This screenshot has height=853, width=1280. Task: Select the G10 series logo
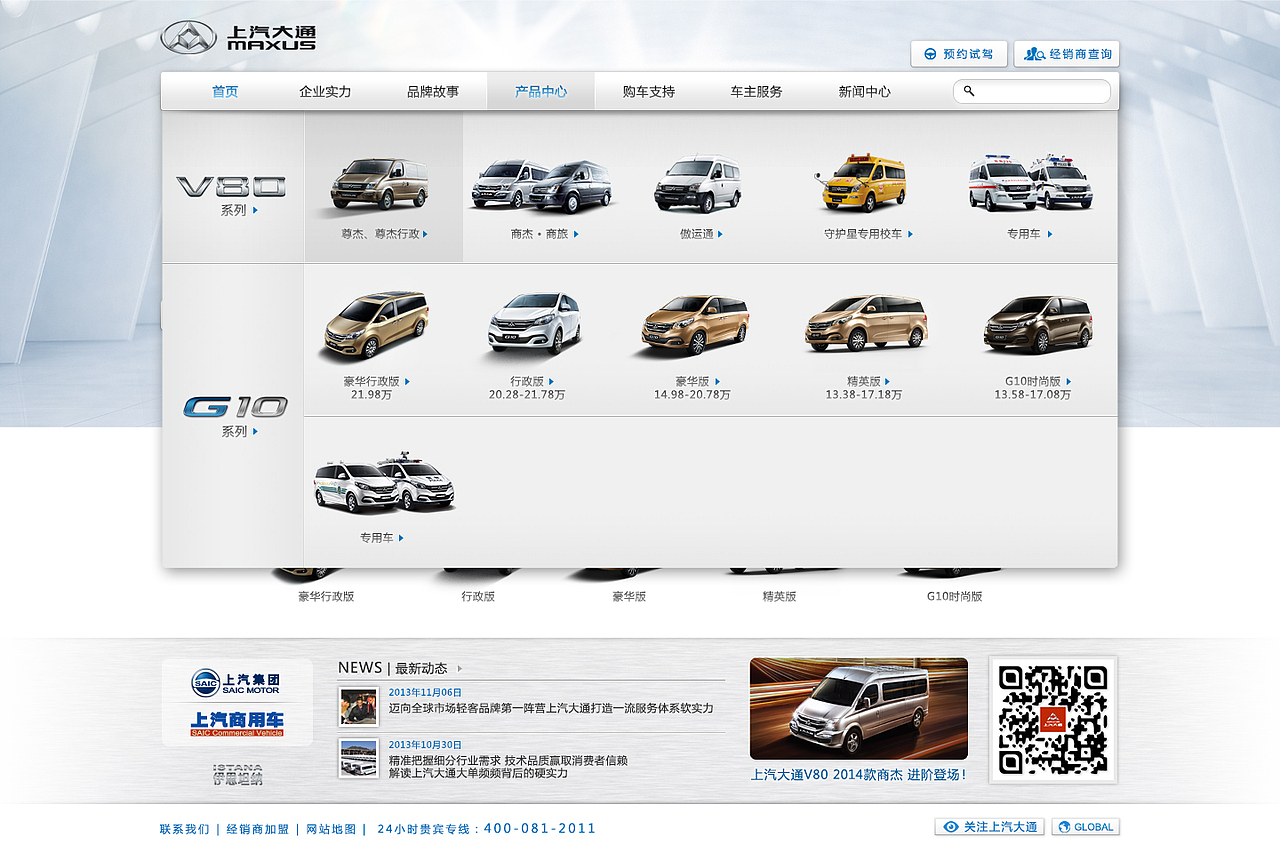click(x=235, y=407)
